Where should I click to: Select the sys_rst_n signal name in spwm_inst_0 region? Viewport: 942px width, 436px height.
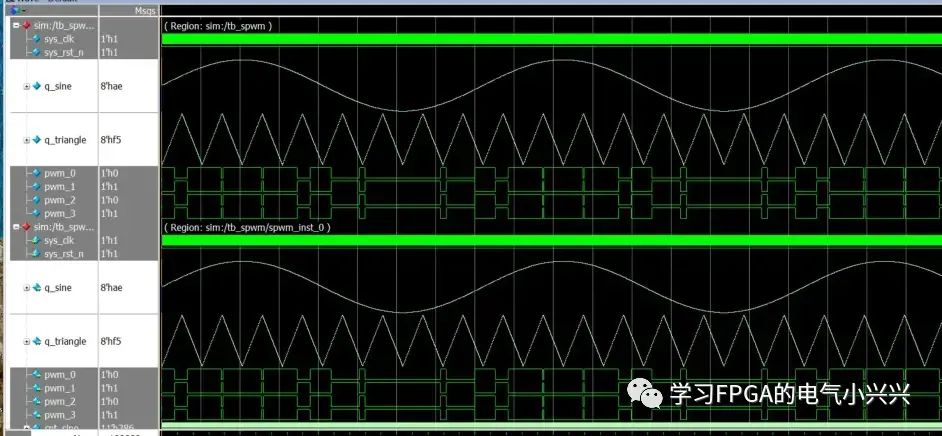pos(64,253)
